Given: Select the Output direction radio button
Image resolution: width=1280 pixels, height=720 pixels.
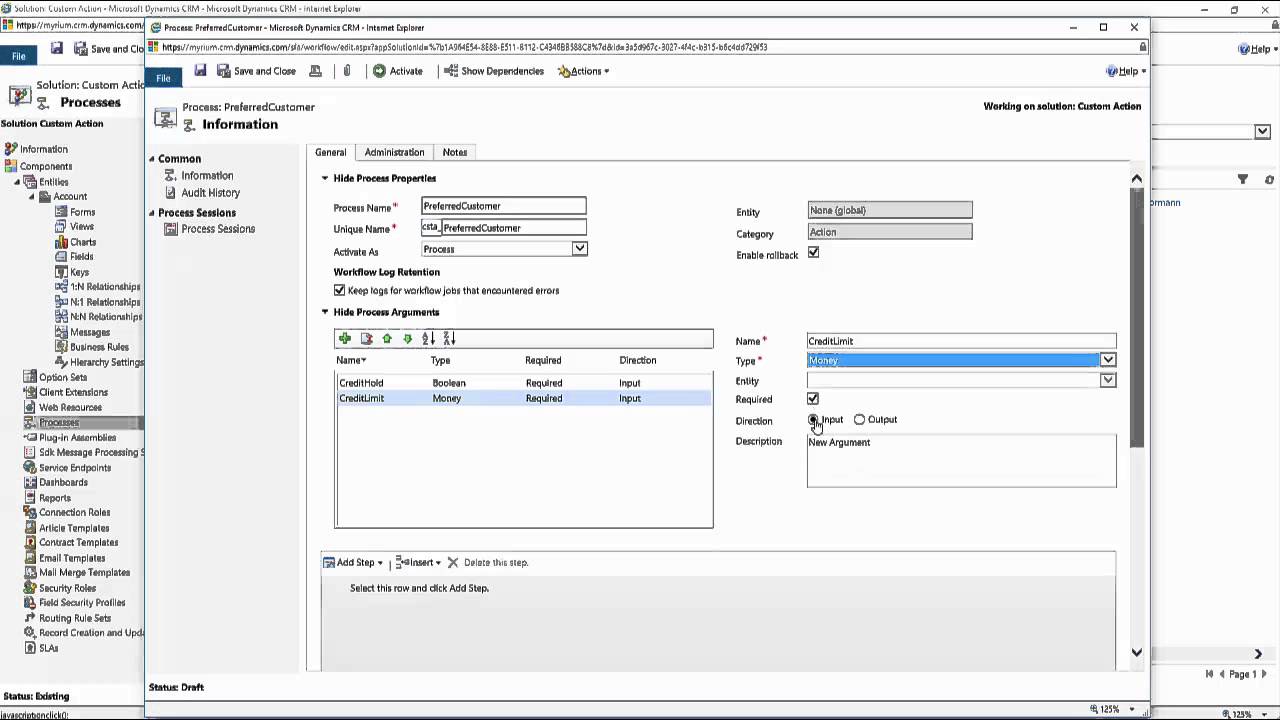Looking at the screenshot, I should (859, 420).
